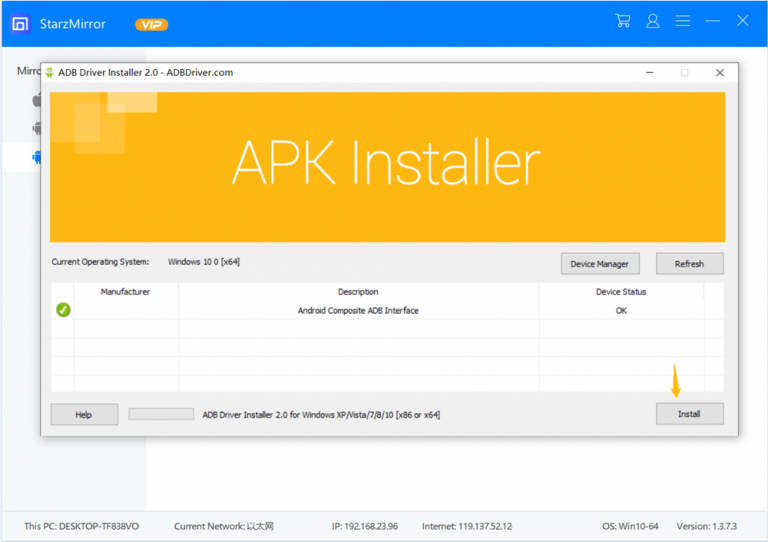Open Device Manager
The image size is (768, 542).
[x=599, y=264]
